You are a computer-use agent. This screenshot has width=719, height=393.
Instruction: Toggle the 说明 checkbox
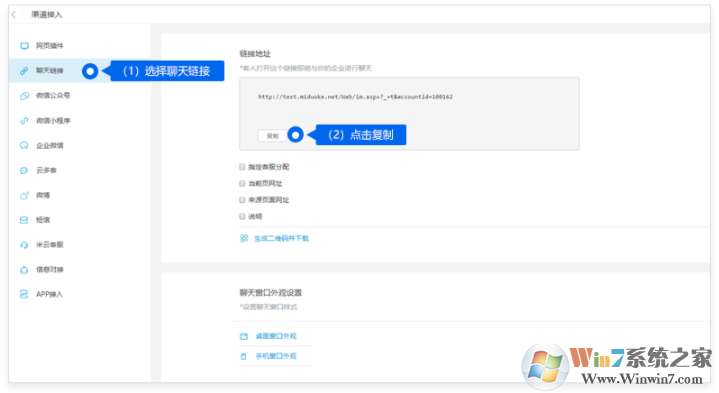click(242, 216)
